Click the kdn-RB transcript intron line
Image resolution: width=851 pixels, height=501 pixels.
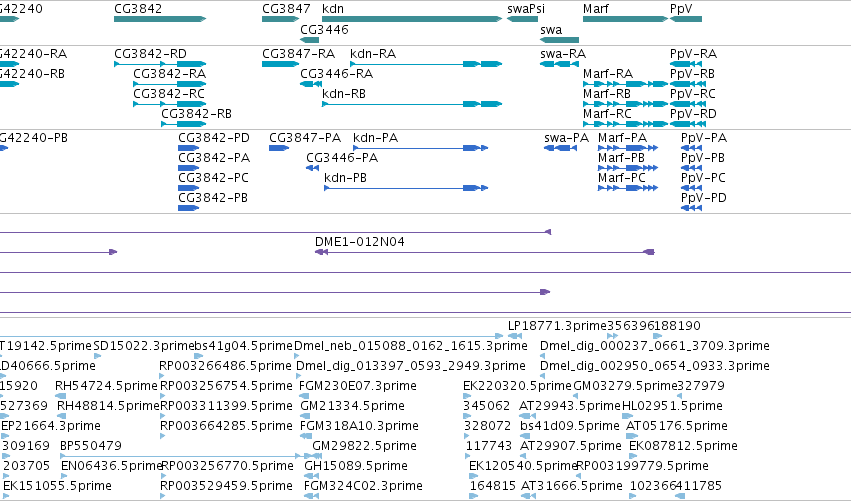393,104
